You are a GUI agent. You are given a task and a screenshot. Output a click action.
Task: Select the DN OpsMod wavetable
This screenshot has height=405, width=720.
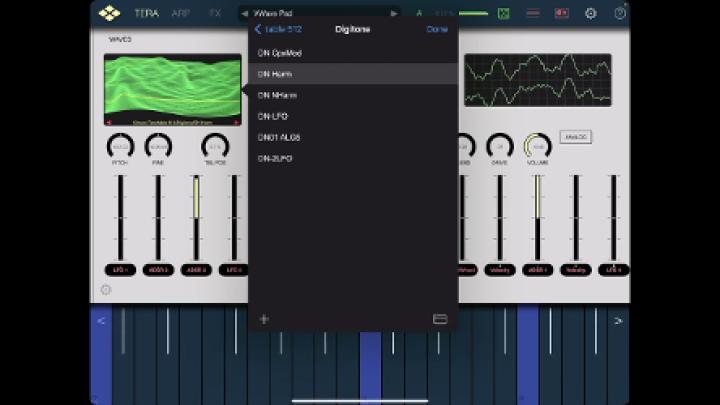(x=353, y=53)
